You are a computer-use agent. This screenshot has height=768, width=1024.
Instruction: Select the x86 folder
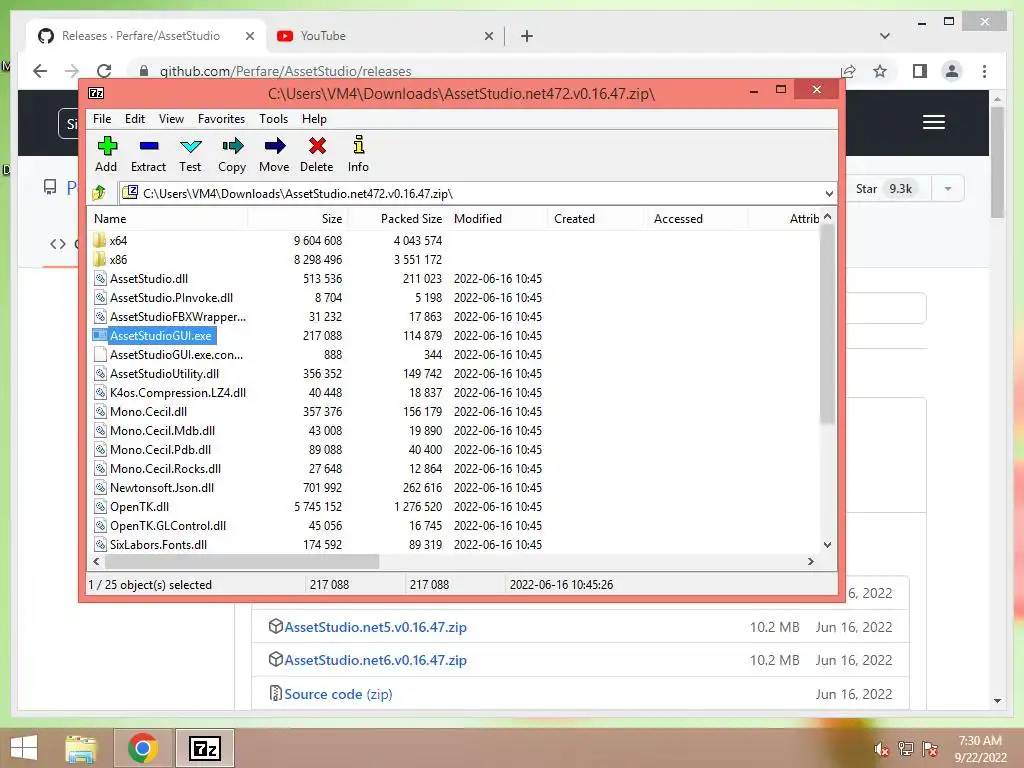(x=118, y=259)
